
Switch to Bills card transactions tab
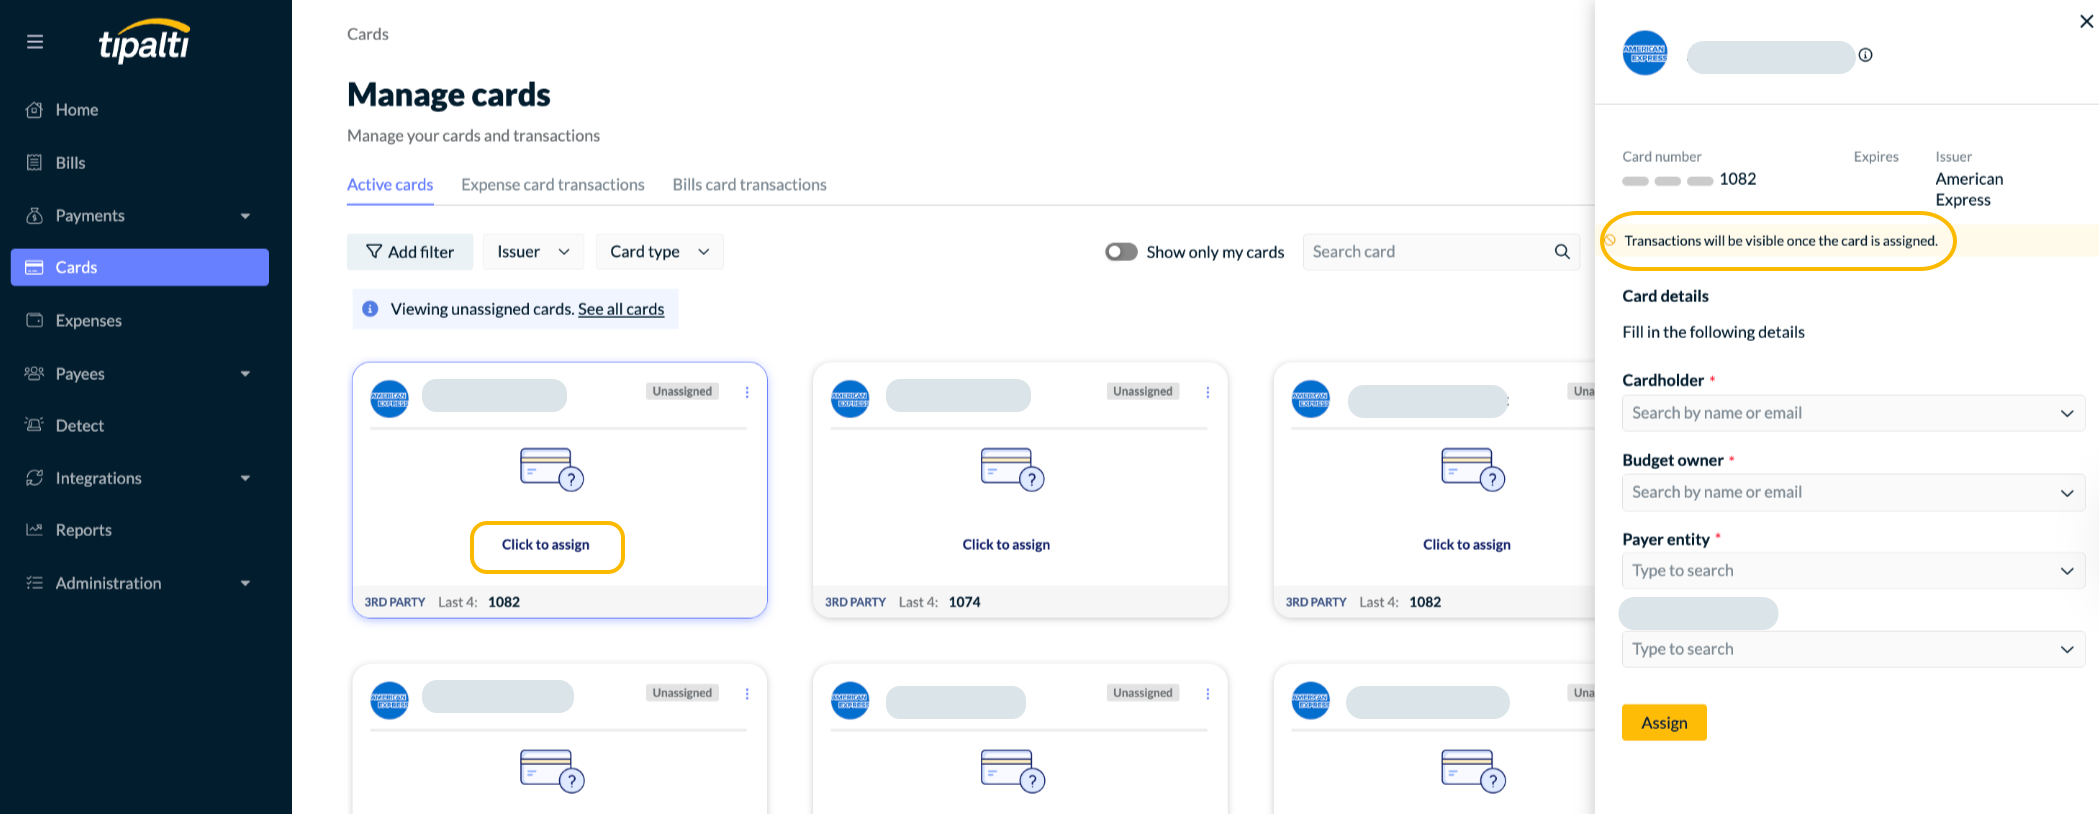(749, 185)
